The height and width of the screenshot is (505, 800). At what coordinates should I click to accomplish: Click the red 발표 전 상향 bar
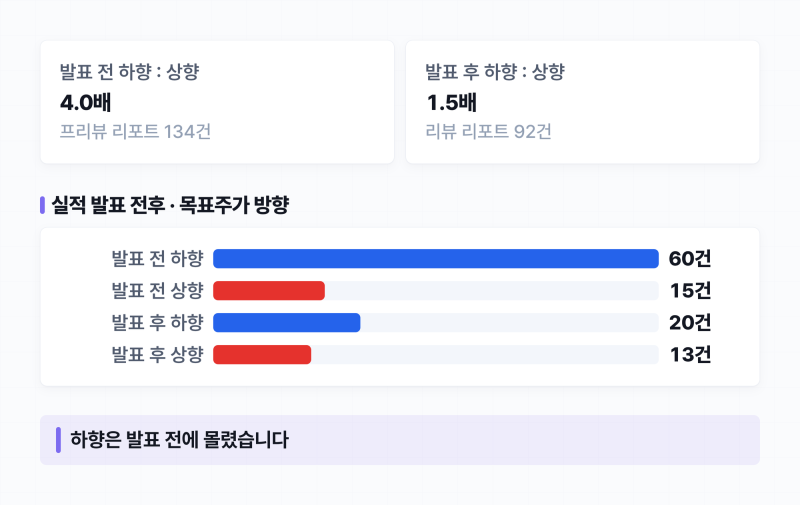pyautogui.click(x=269, y=291)
